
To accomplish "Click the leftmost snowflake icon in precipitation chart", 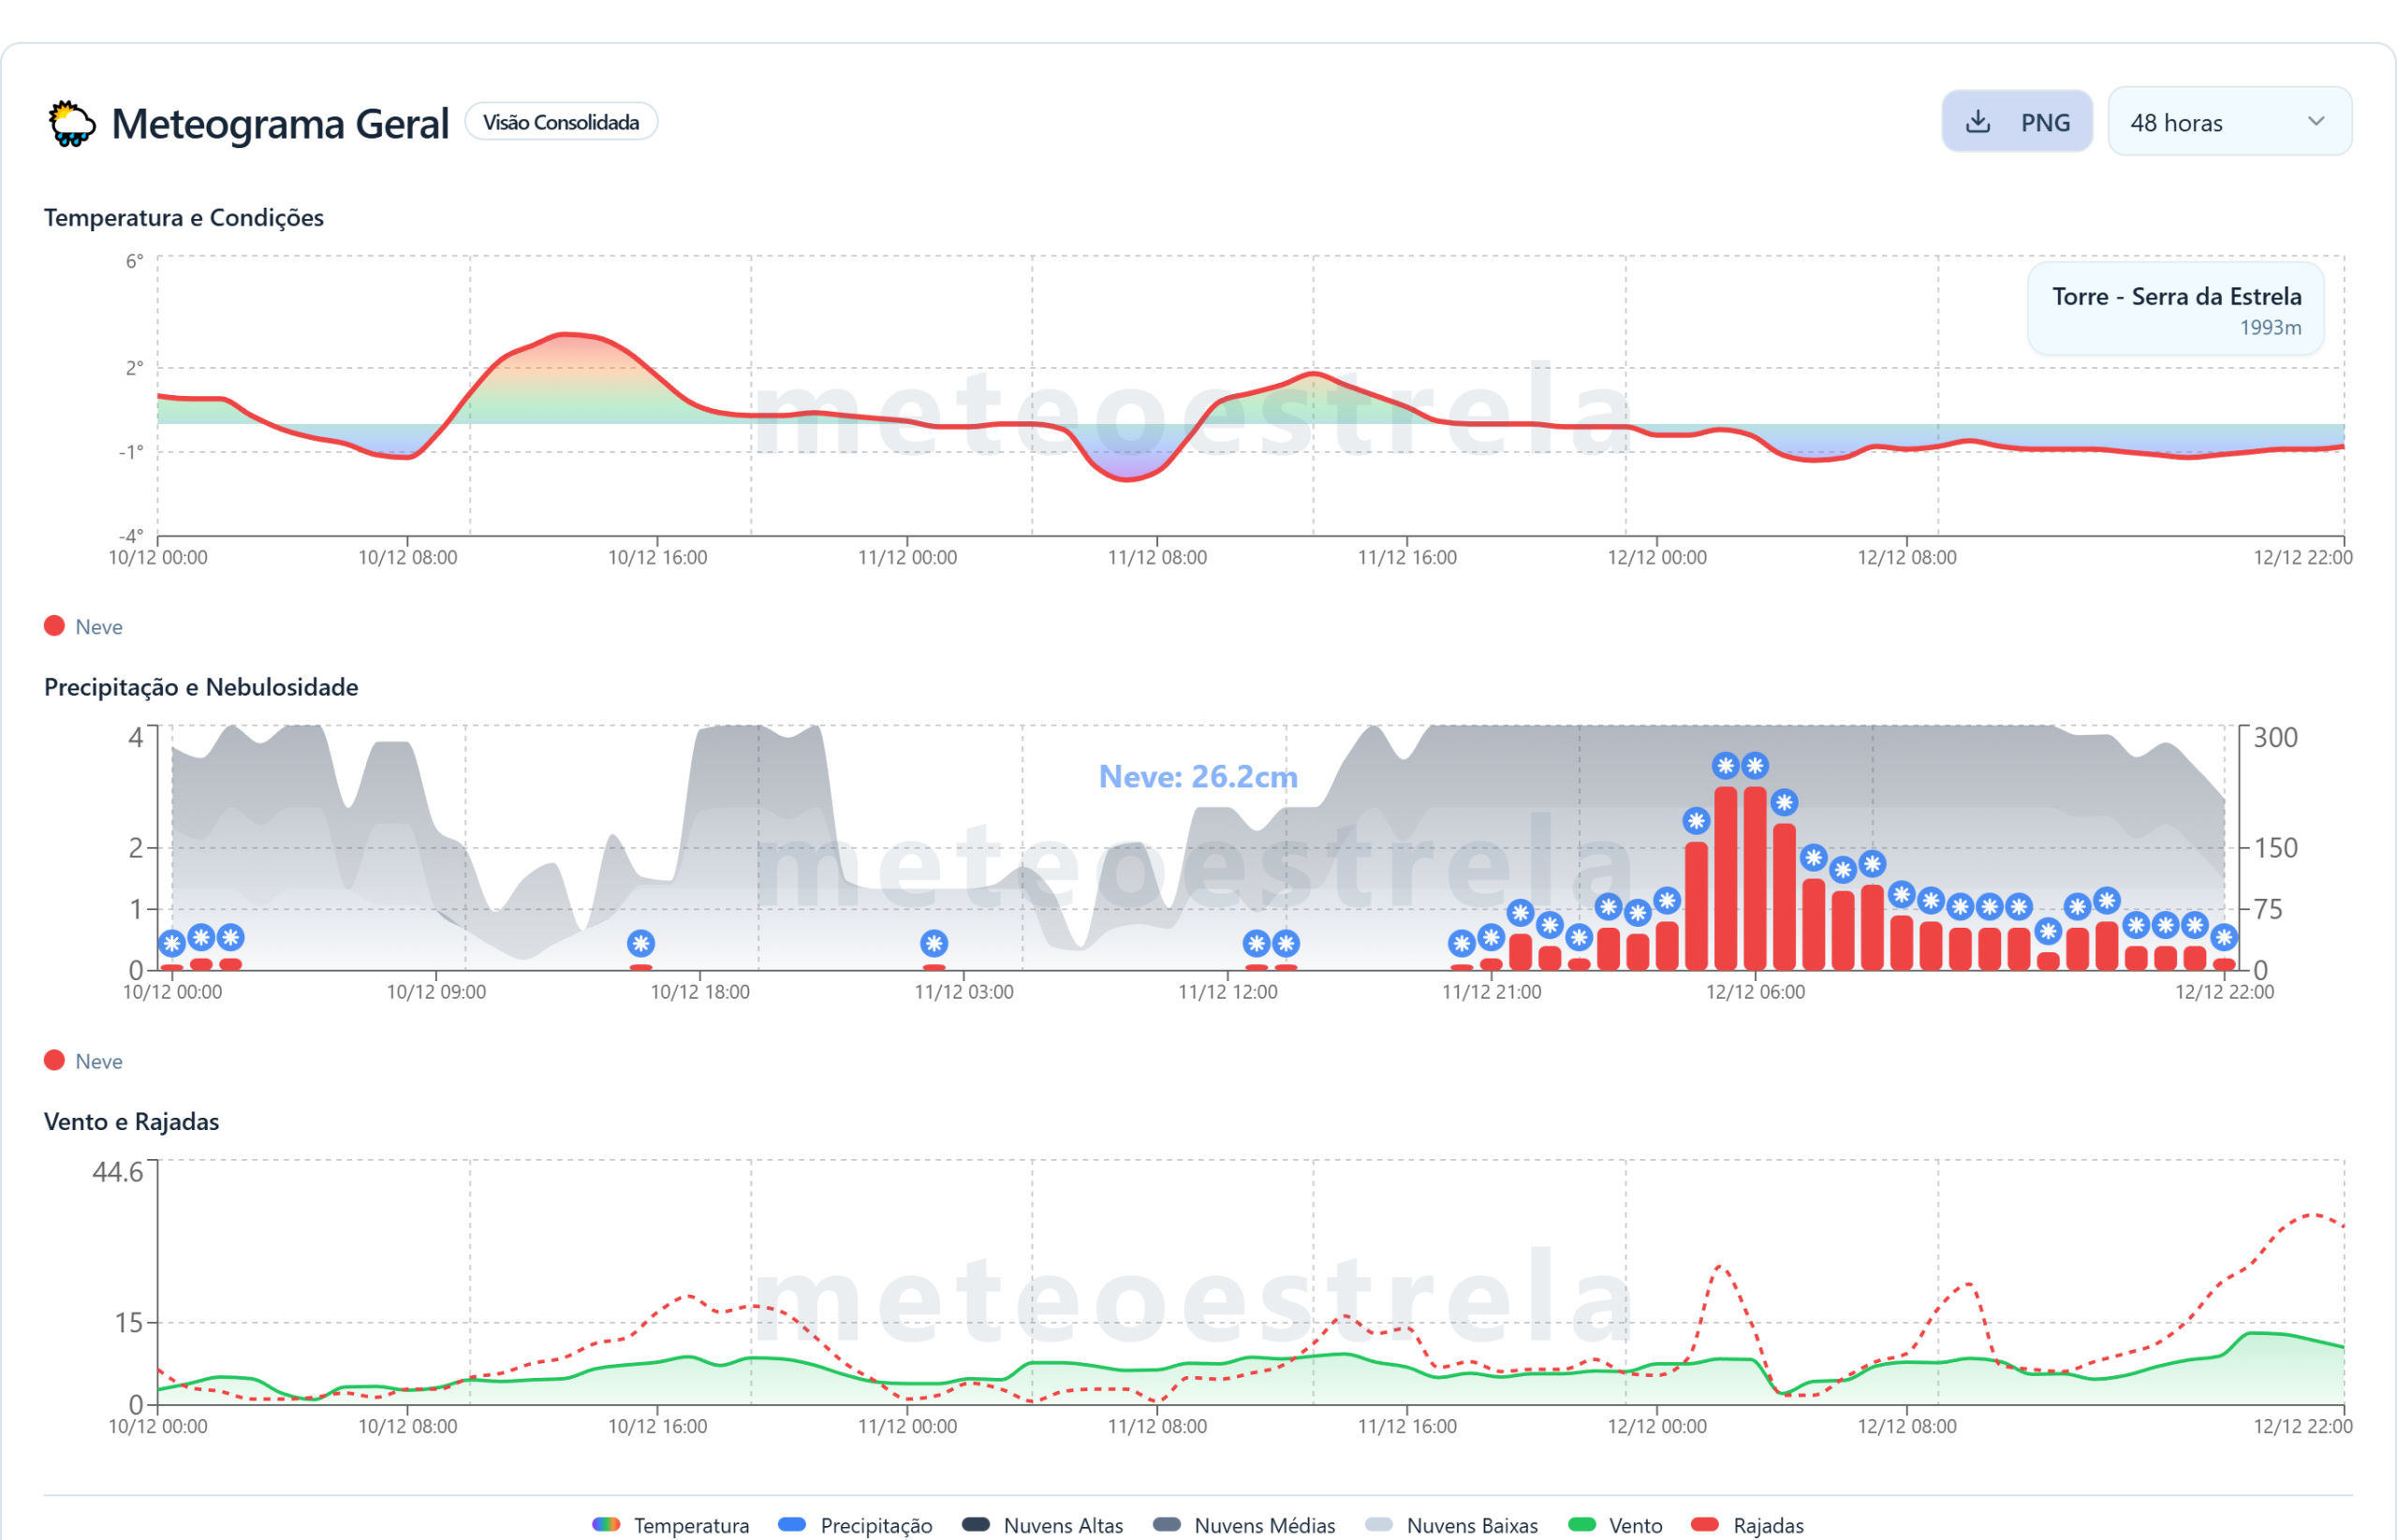I will pos(172,943).
